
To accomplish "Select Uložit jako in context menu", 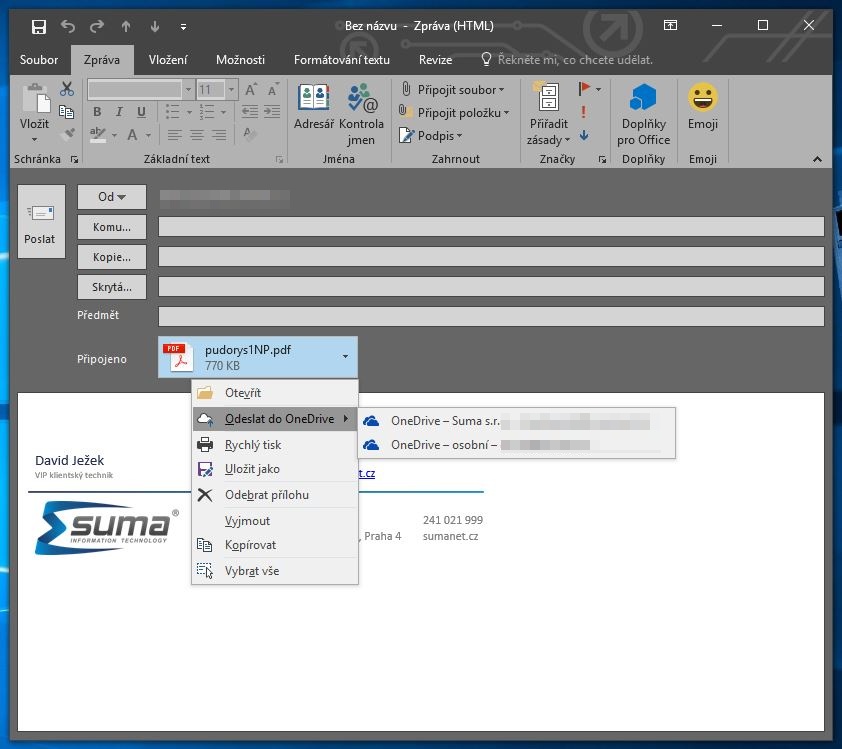I will click(252, 469).
